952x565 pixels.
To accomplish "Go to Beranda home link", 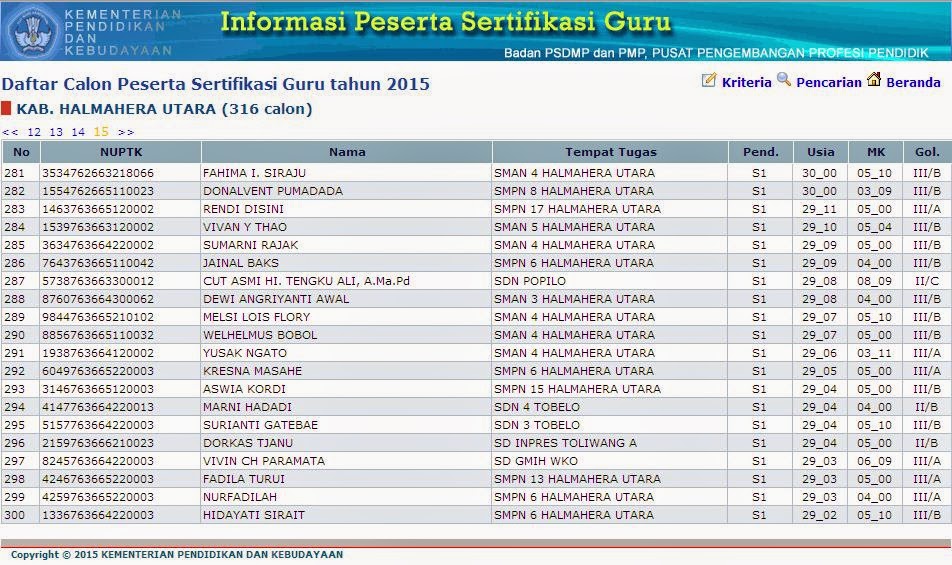I will tap(913, 83).
